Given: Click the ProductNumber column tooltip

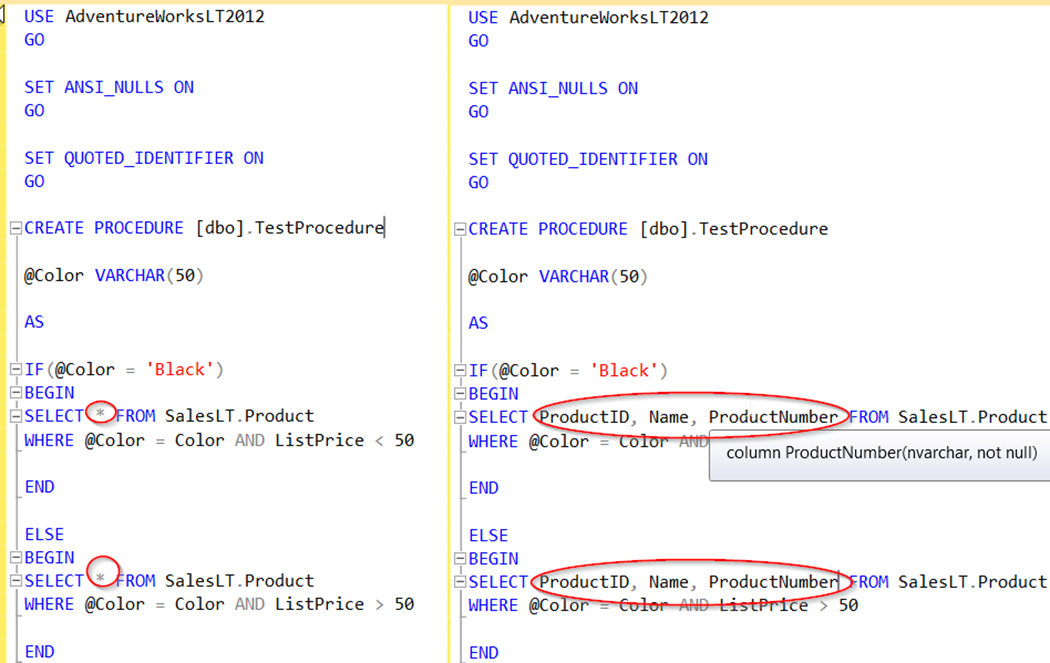Looking at the screenshot, I should point(880,453).
